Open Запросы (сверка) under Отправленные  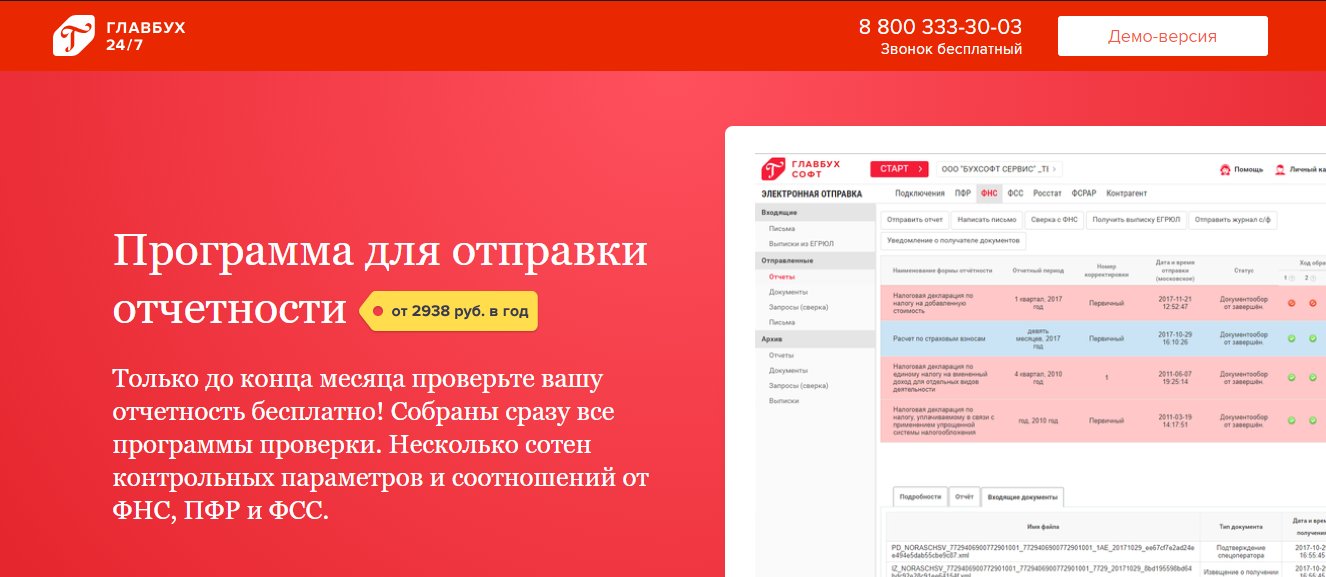pyautogui.click(x=798, y=307)
